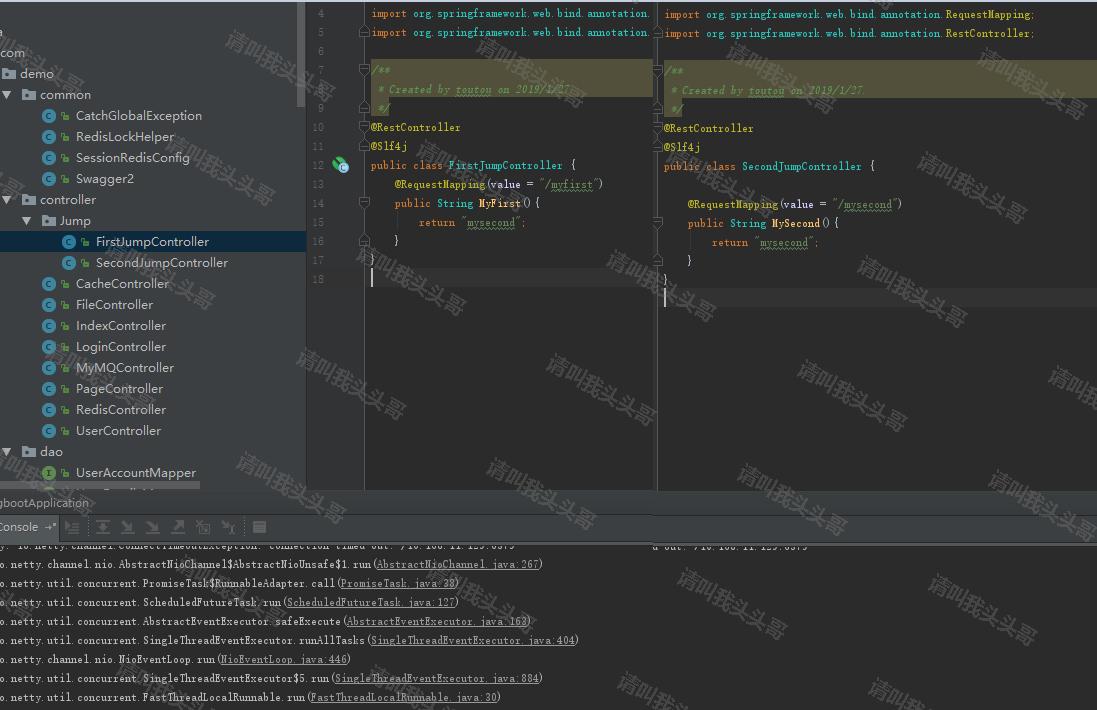Click the SecondJumpController class name in code
Screen dimensions: 1097x710
click(x=802, y=166)
